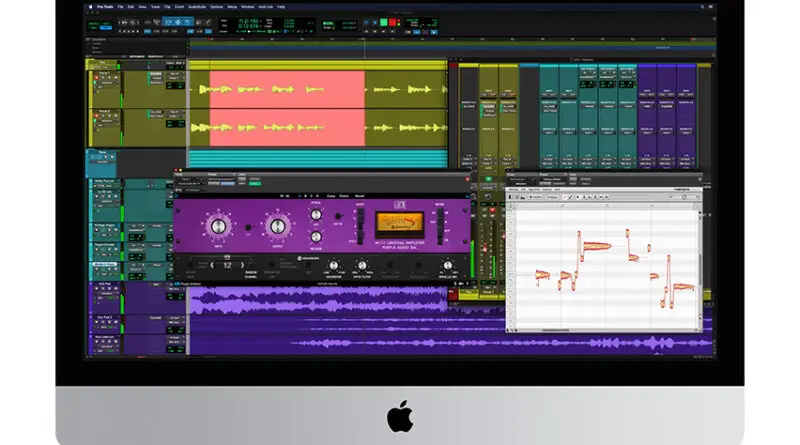Click the Headroom knob in the plugin's lower strip

334,265
